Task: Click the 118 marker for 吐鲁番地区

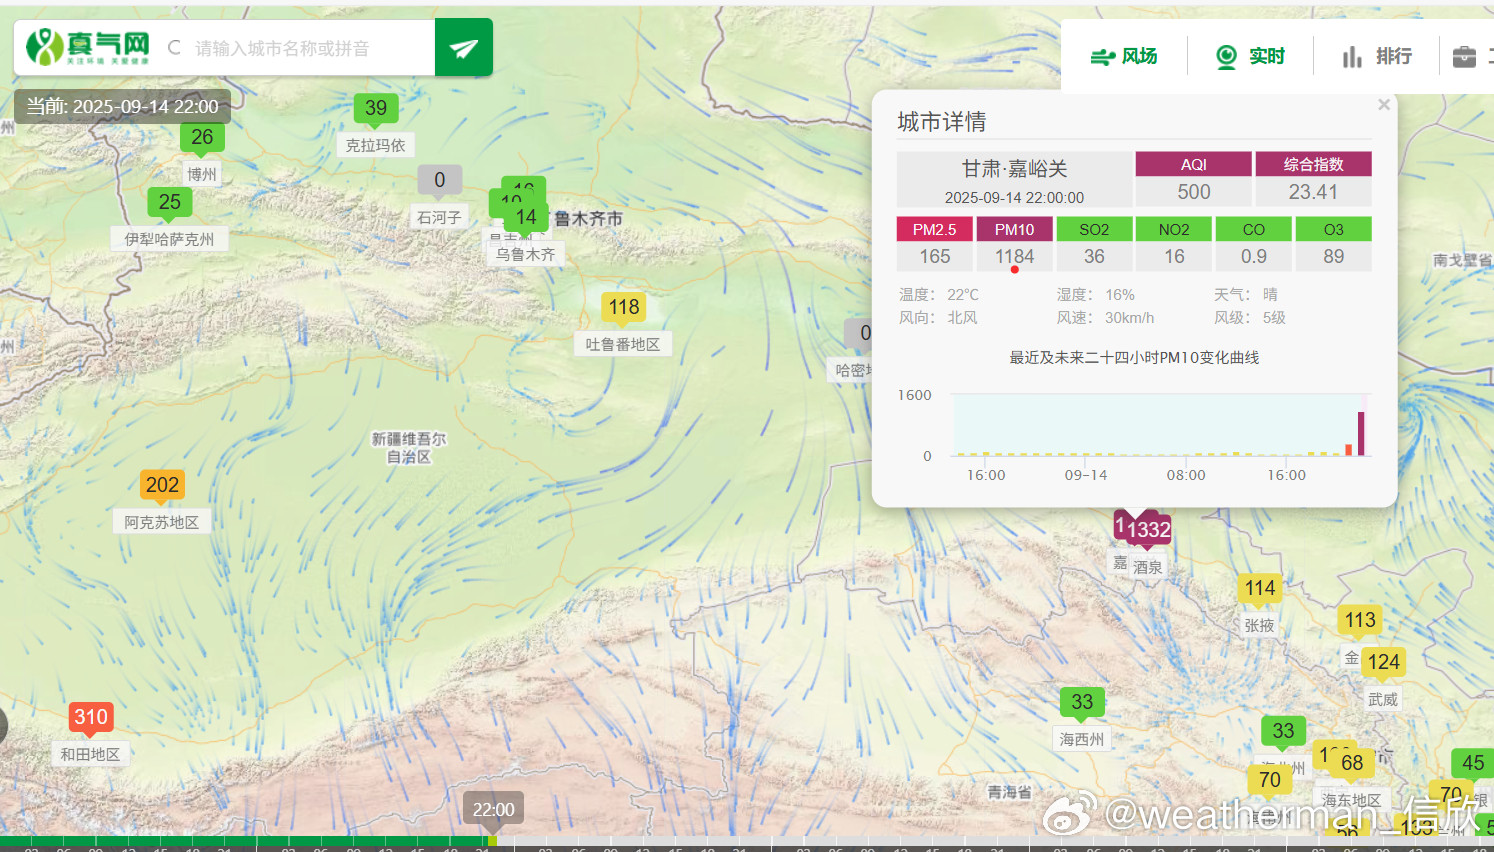Action: [x=624, y=307]
